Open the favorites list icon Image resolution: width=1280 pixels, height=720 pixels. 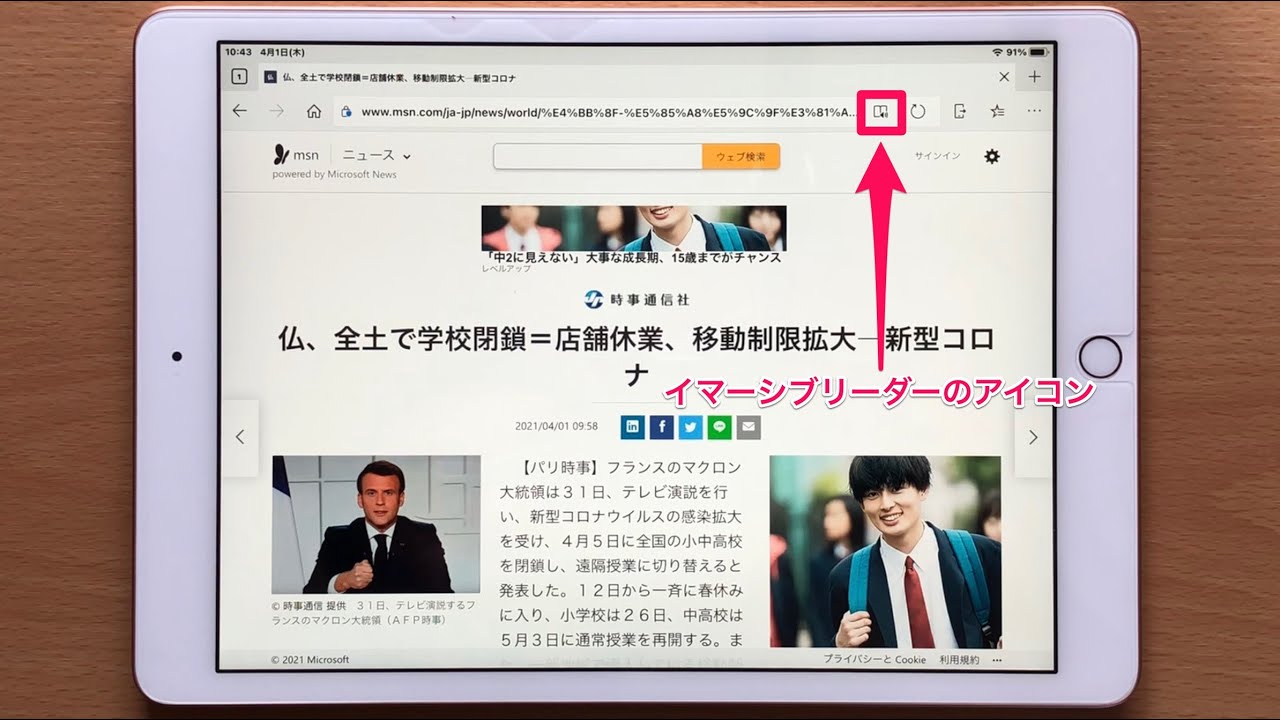(997, 112)
